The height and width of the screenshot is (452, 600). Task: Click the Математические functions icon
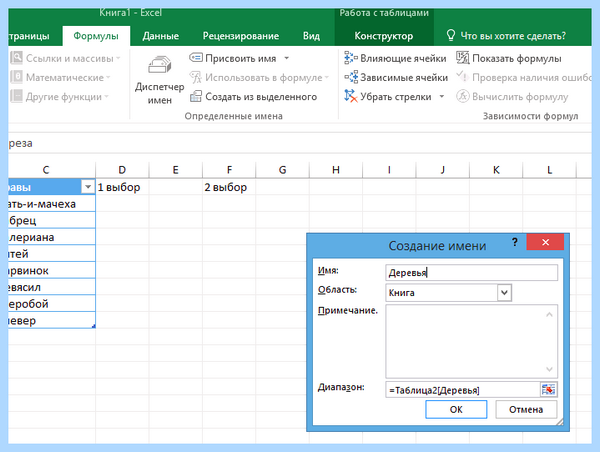point(16,77)
